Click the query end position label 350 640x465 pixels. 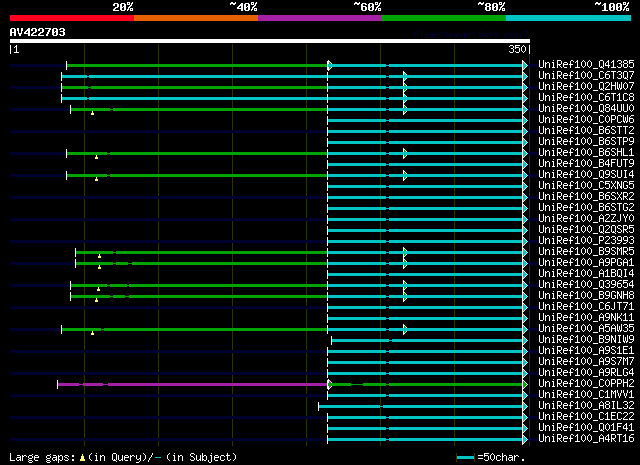coord(517,49)
